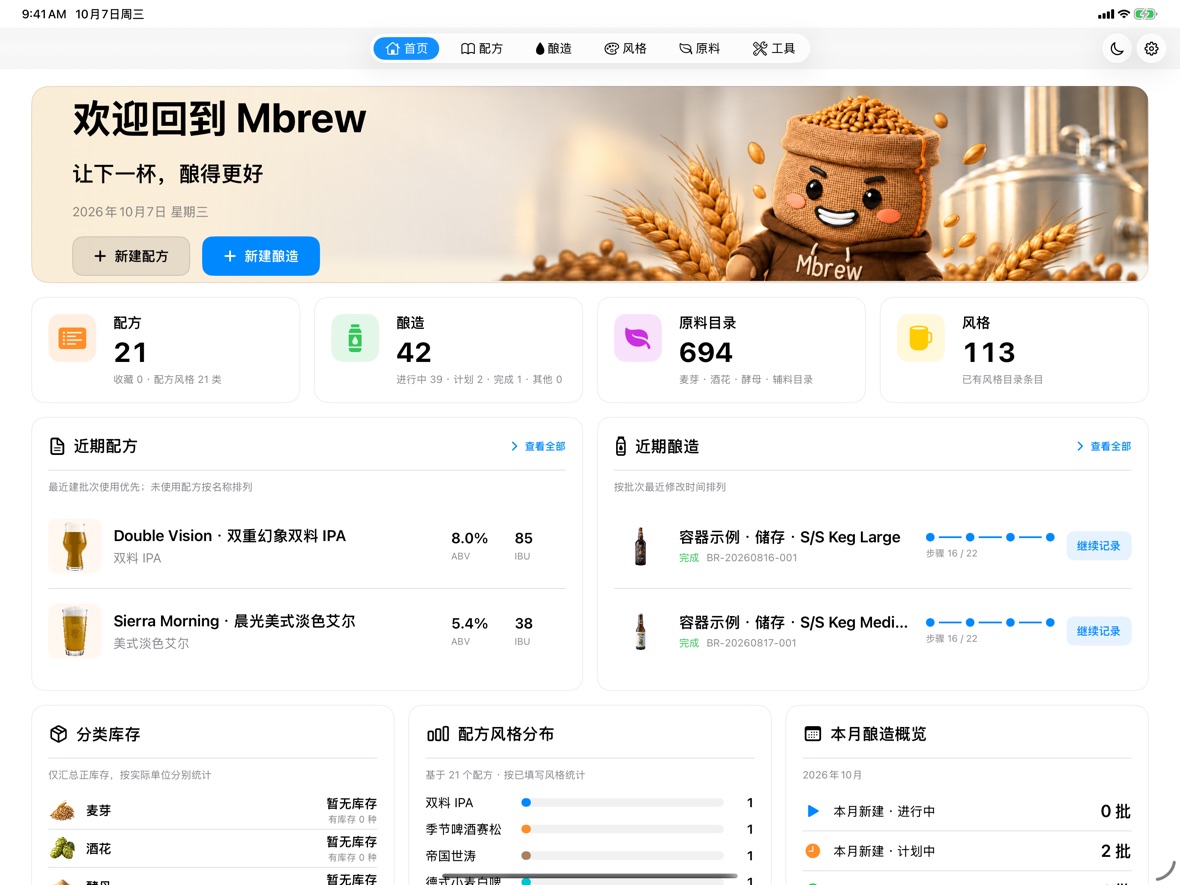
Task: Click the orange clock icon 计划中
Action: tap(813, 850)
